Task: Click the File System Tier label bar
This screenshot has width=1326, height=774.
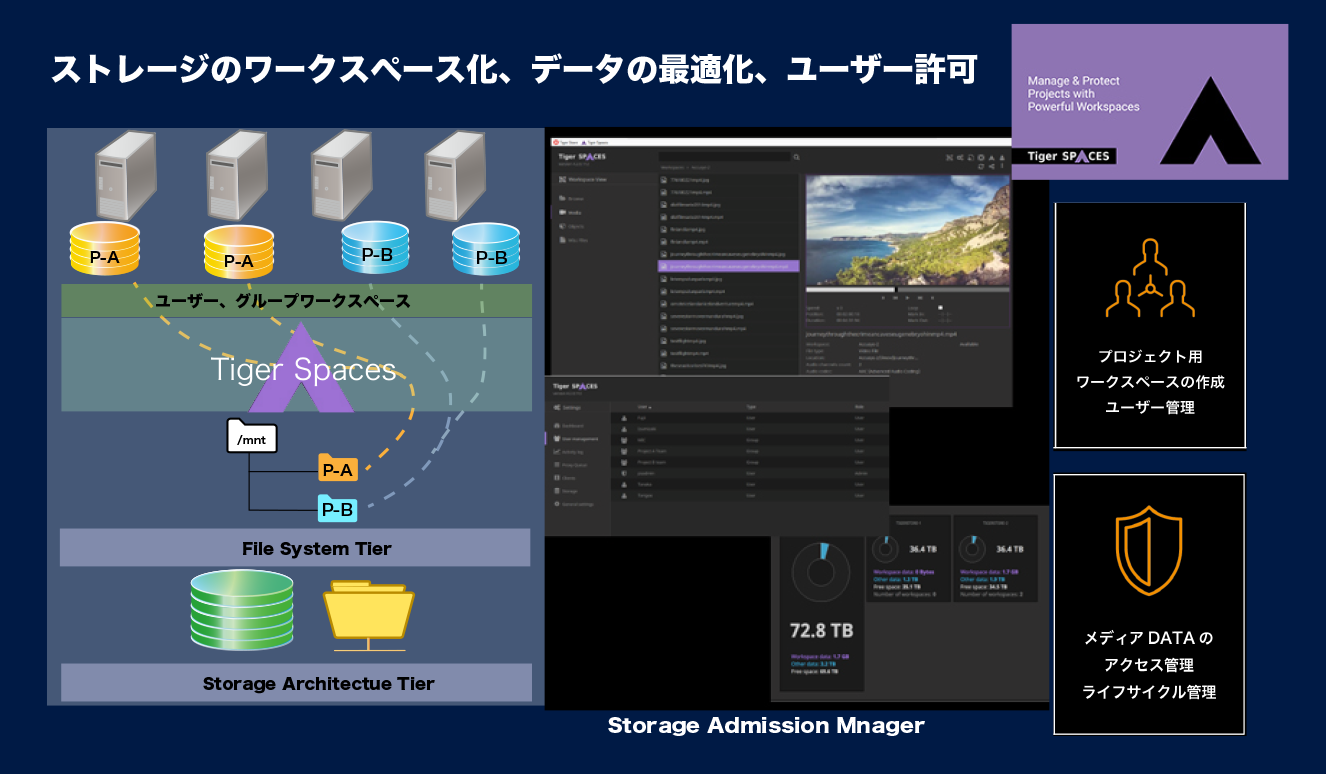Action: pos(295,548)
